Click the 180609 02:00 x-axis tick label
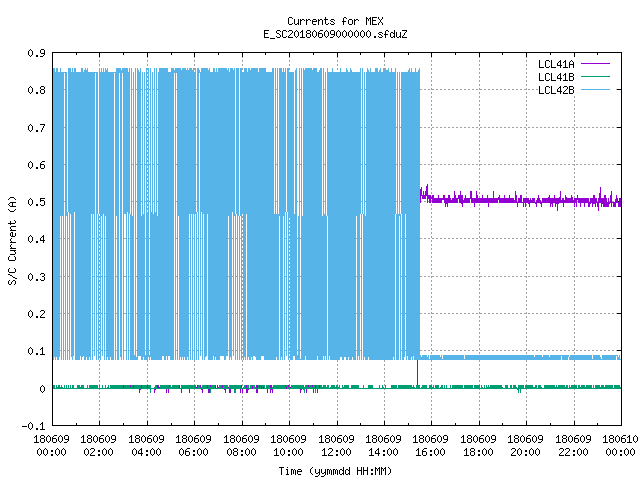640x480 pixels. pos(98,446)
